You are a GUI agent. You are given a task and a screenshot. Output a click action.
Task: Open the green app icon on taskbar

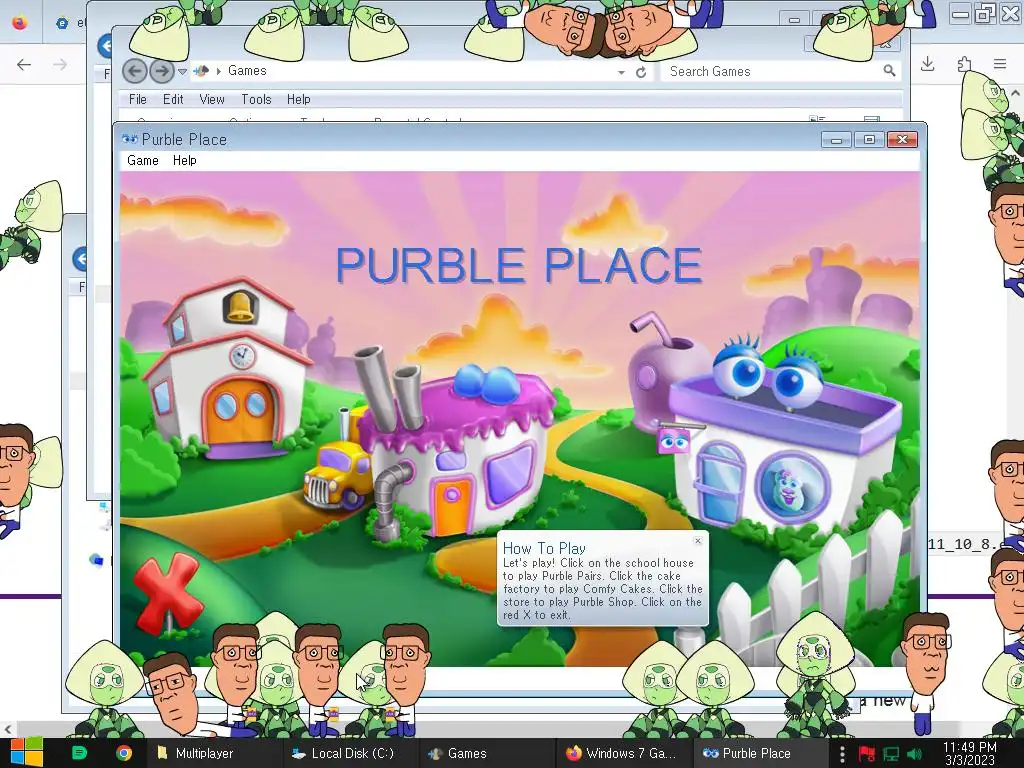[x=79, y=753]
